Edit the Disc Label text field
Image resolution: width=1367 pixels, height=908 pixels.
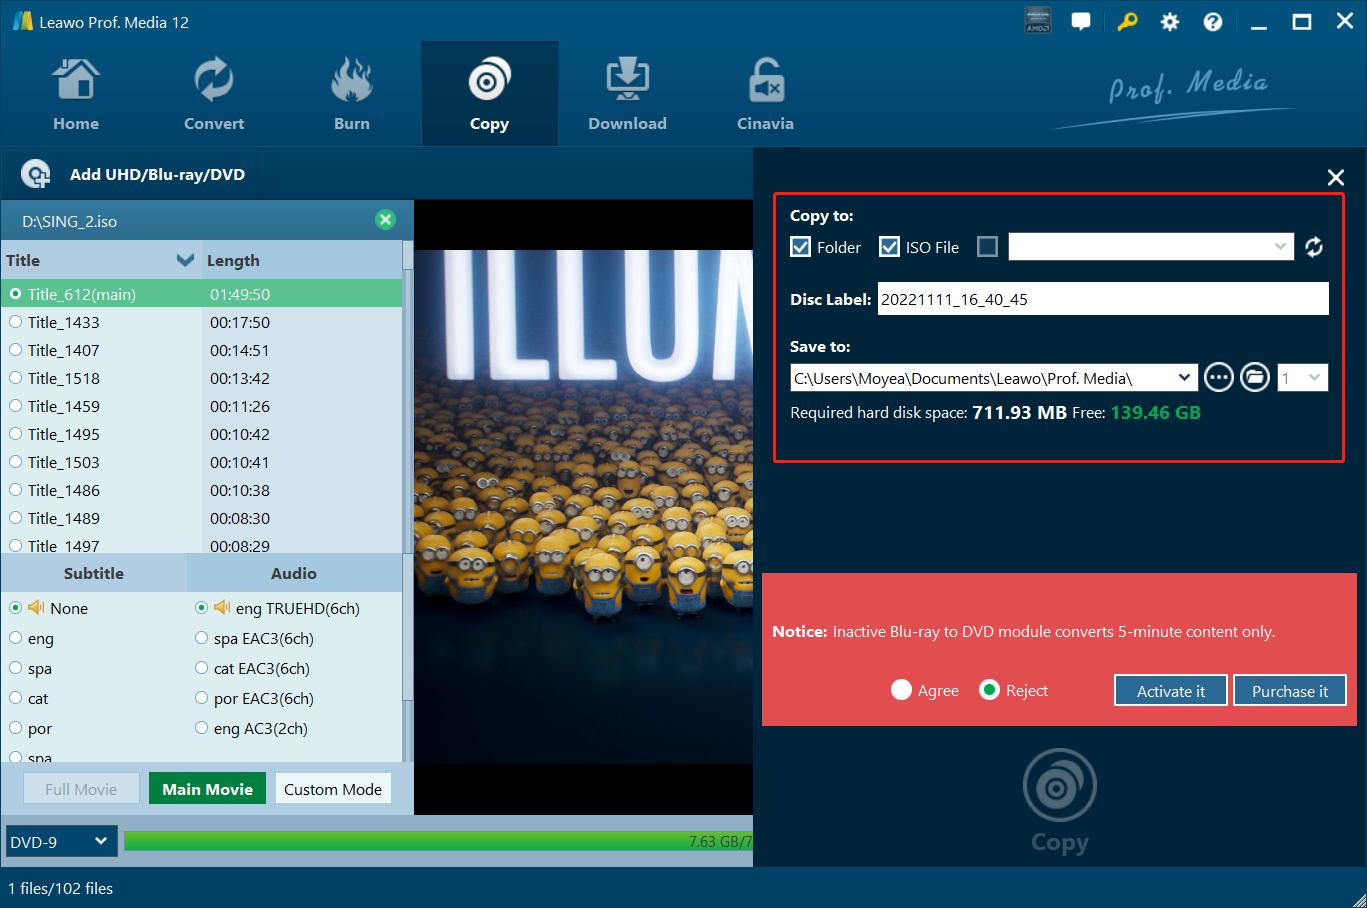coord(1103,299)
